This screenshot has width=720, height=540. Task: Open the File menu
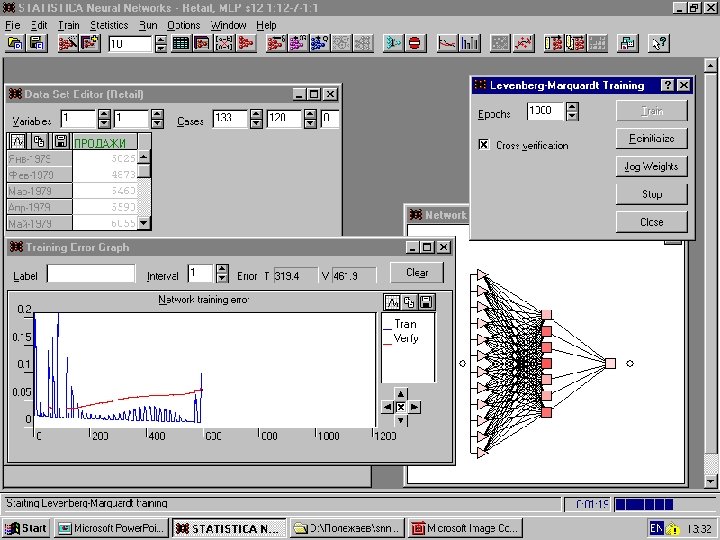coord(12,25)
